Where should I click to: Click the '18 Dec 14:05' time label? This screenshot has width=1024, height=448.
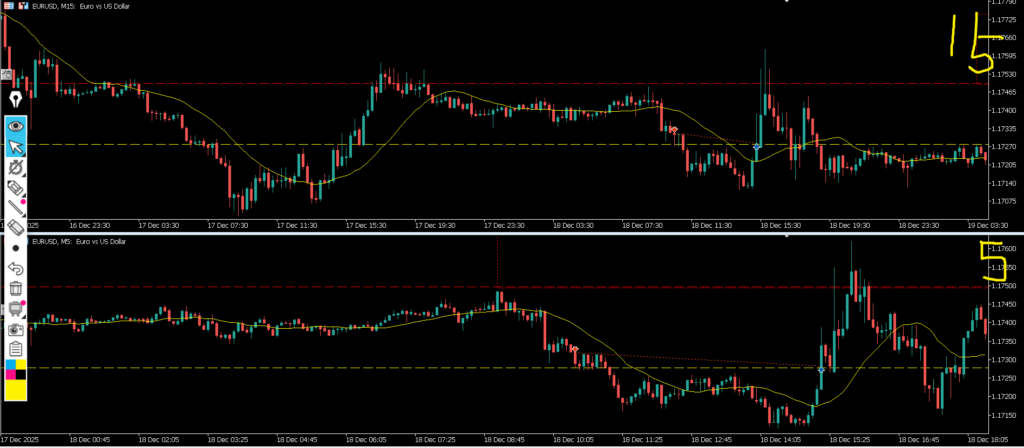(x=781, y=440)
